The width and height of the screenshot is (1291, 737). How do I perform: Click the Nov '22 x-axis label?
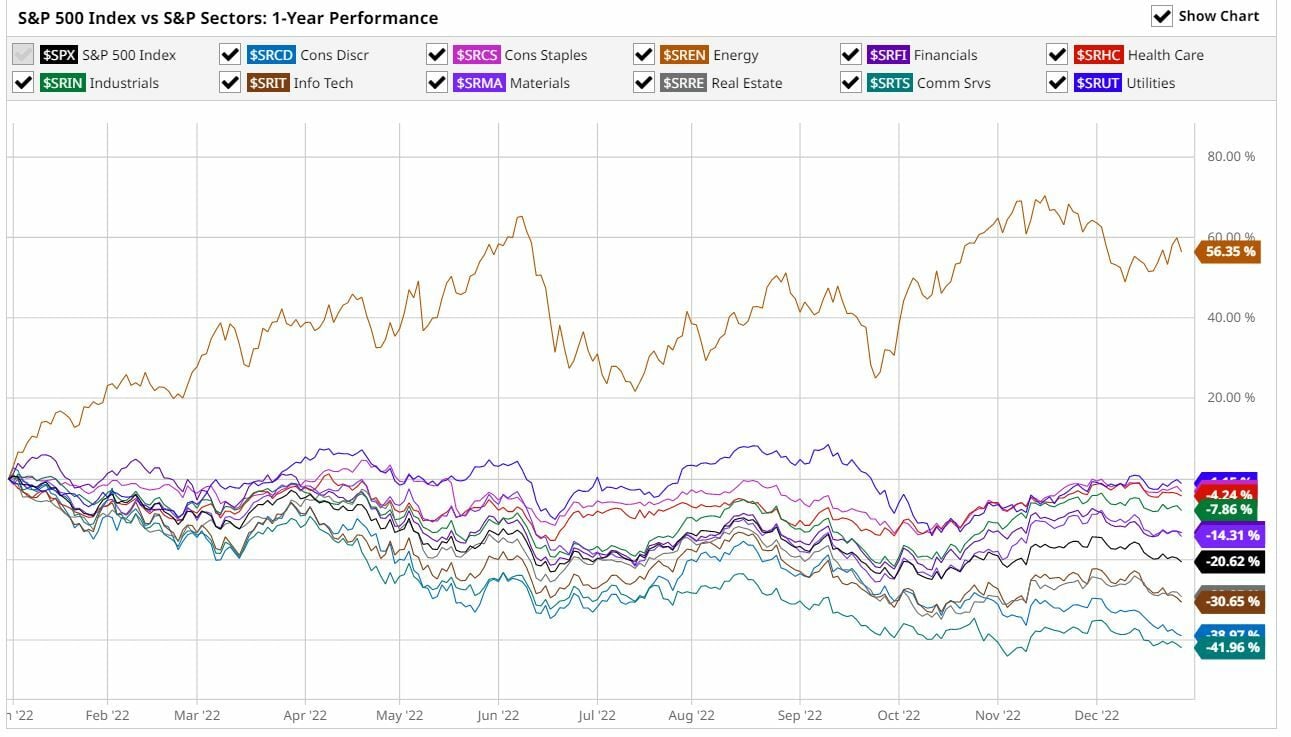(997, 715)
